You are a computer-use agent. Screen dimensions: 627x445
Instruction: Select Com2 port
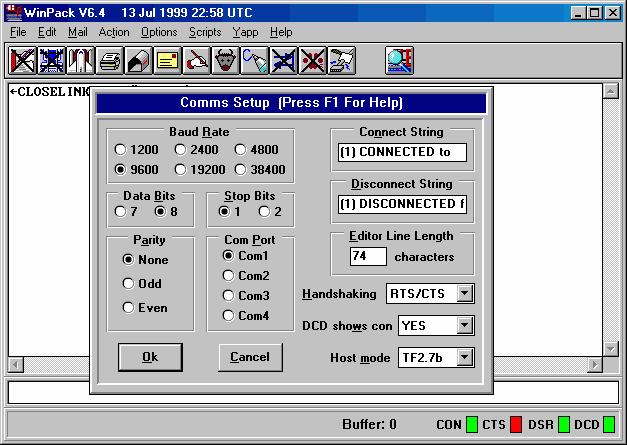tap(228, 275)
